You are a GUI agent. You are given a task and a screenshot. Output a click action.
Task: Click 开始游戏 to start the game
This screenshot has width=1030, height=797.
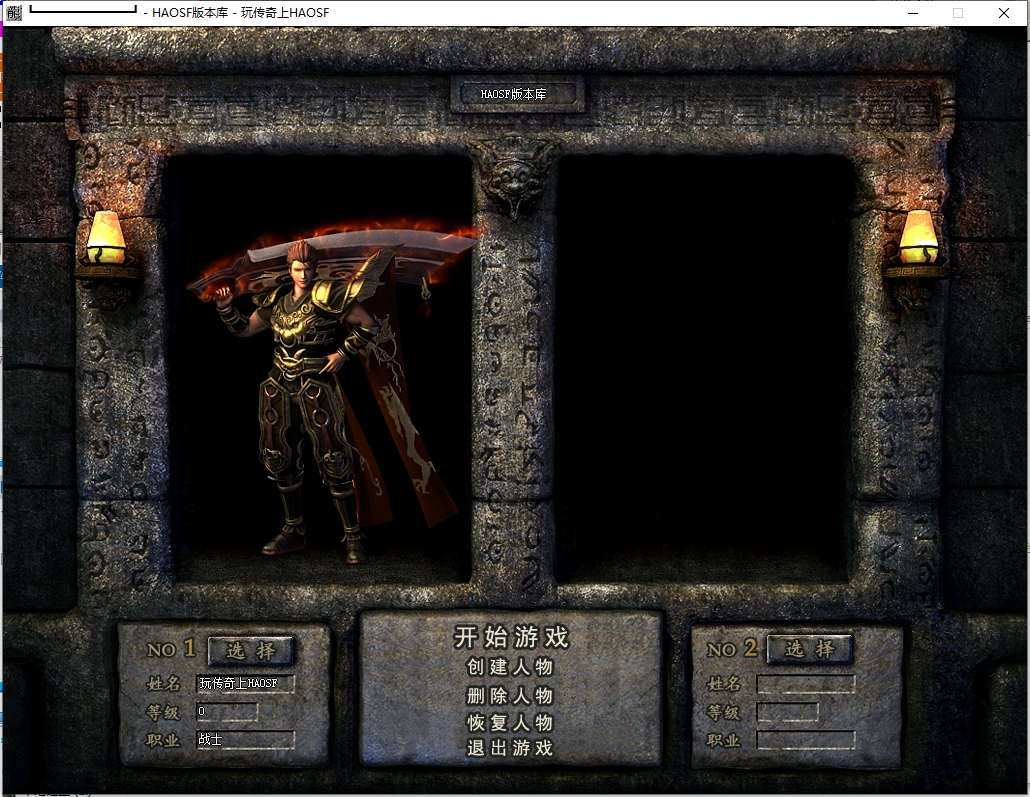click(511, 637)
